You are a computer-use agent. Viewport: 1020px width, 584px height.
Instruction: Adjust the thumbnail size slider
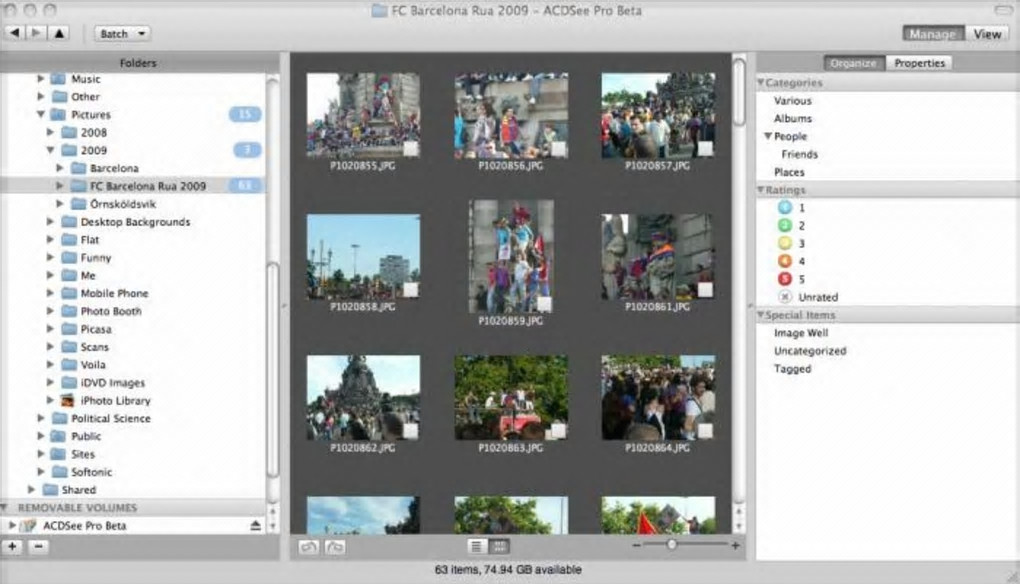click(x=671, y=545)
